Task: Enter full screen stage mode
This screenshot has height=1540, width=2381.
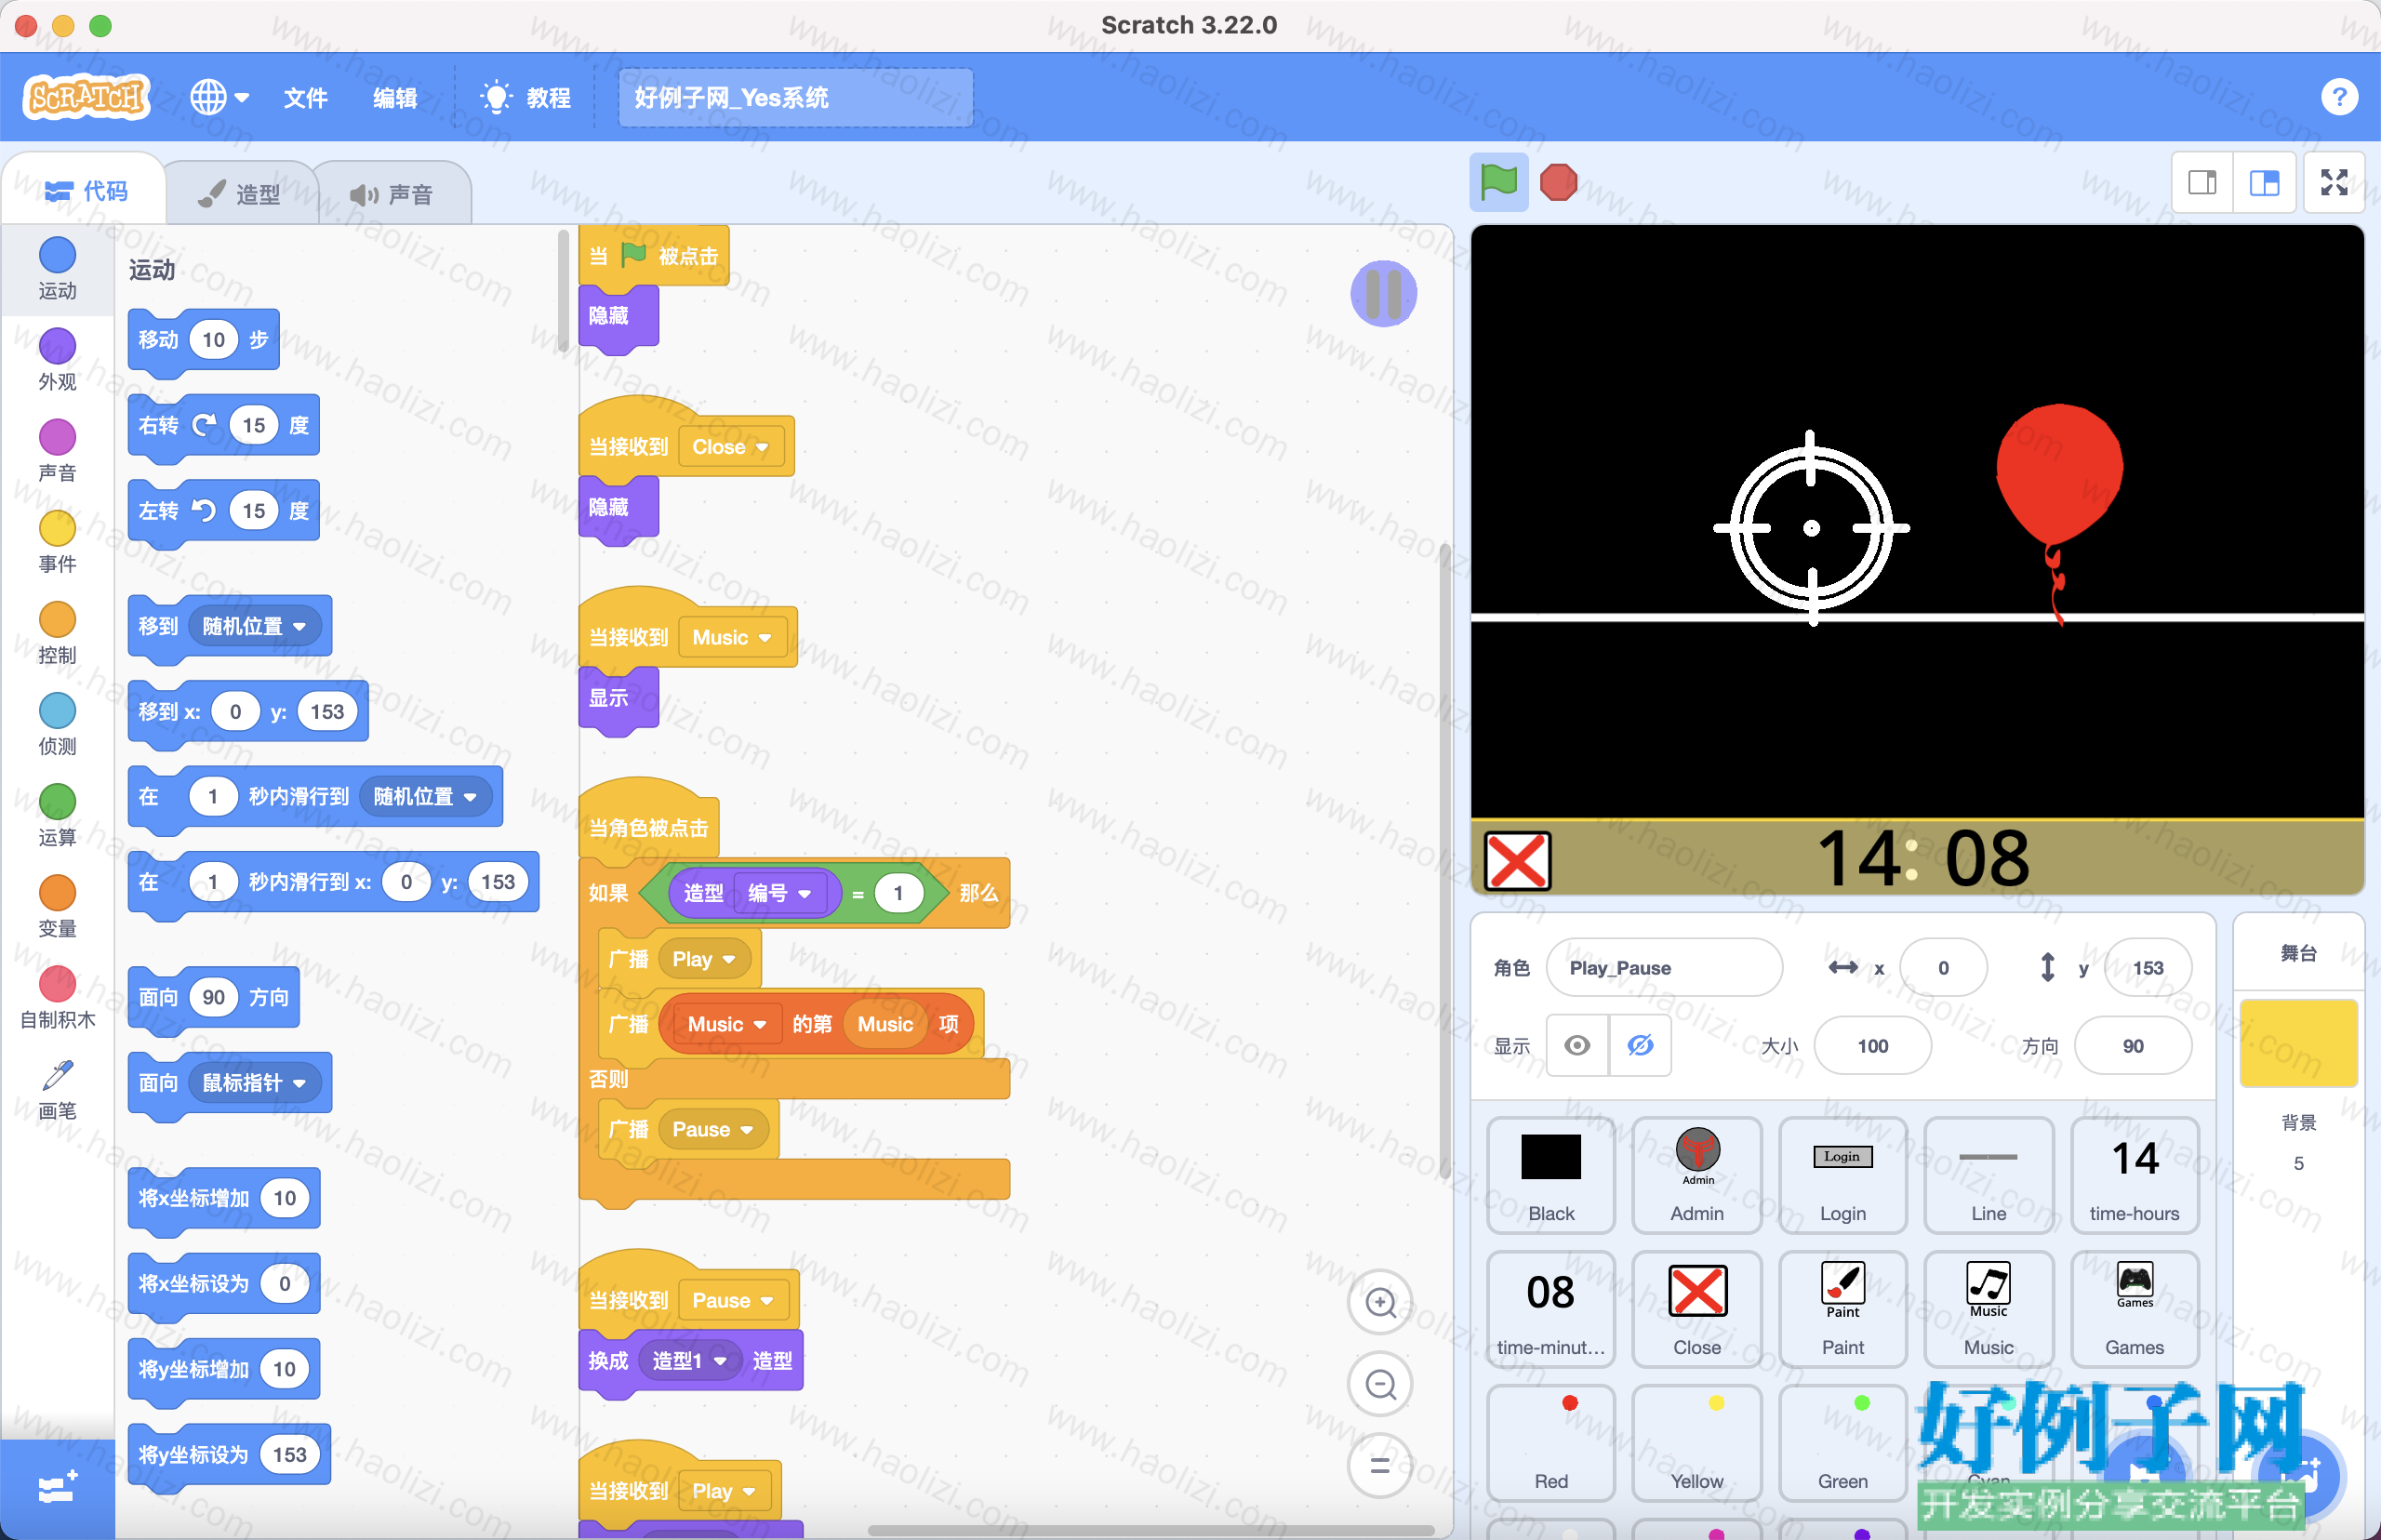Action: tap(2334, 182)
